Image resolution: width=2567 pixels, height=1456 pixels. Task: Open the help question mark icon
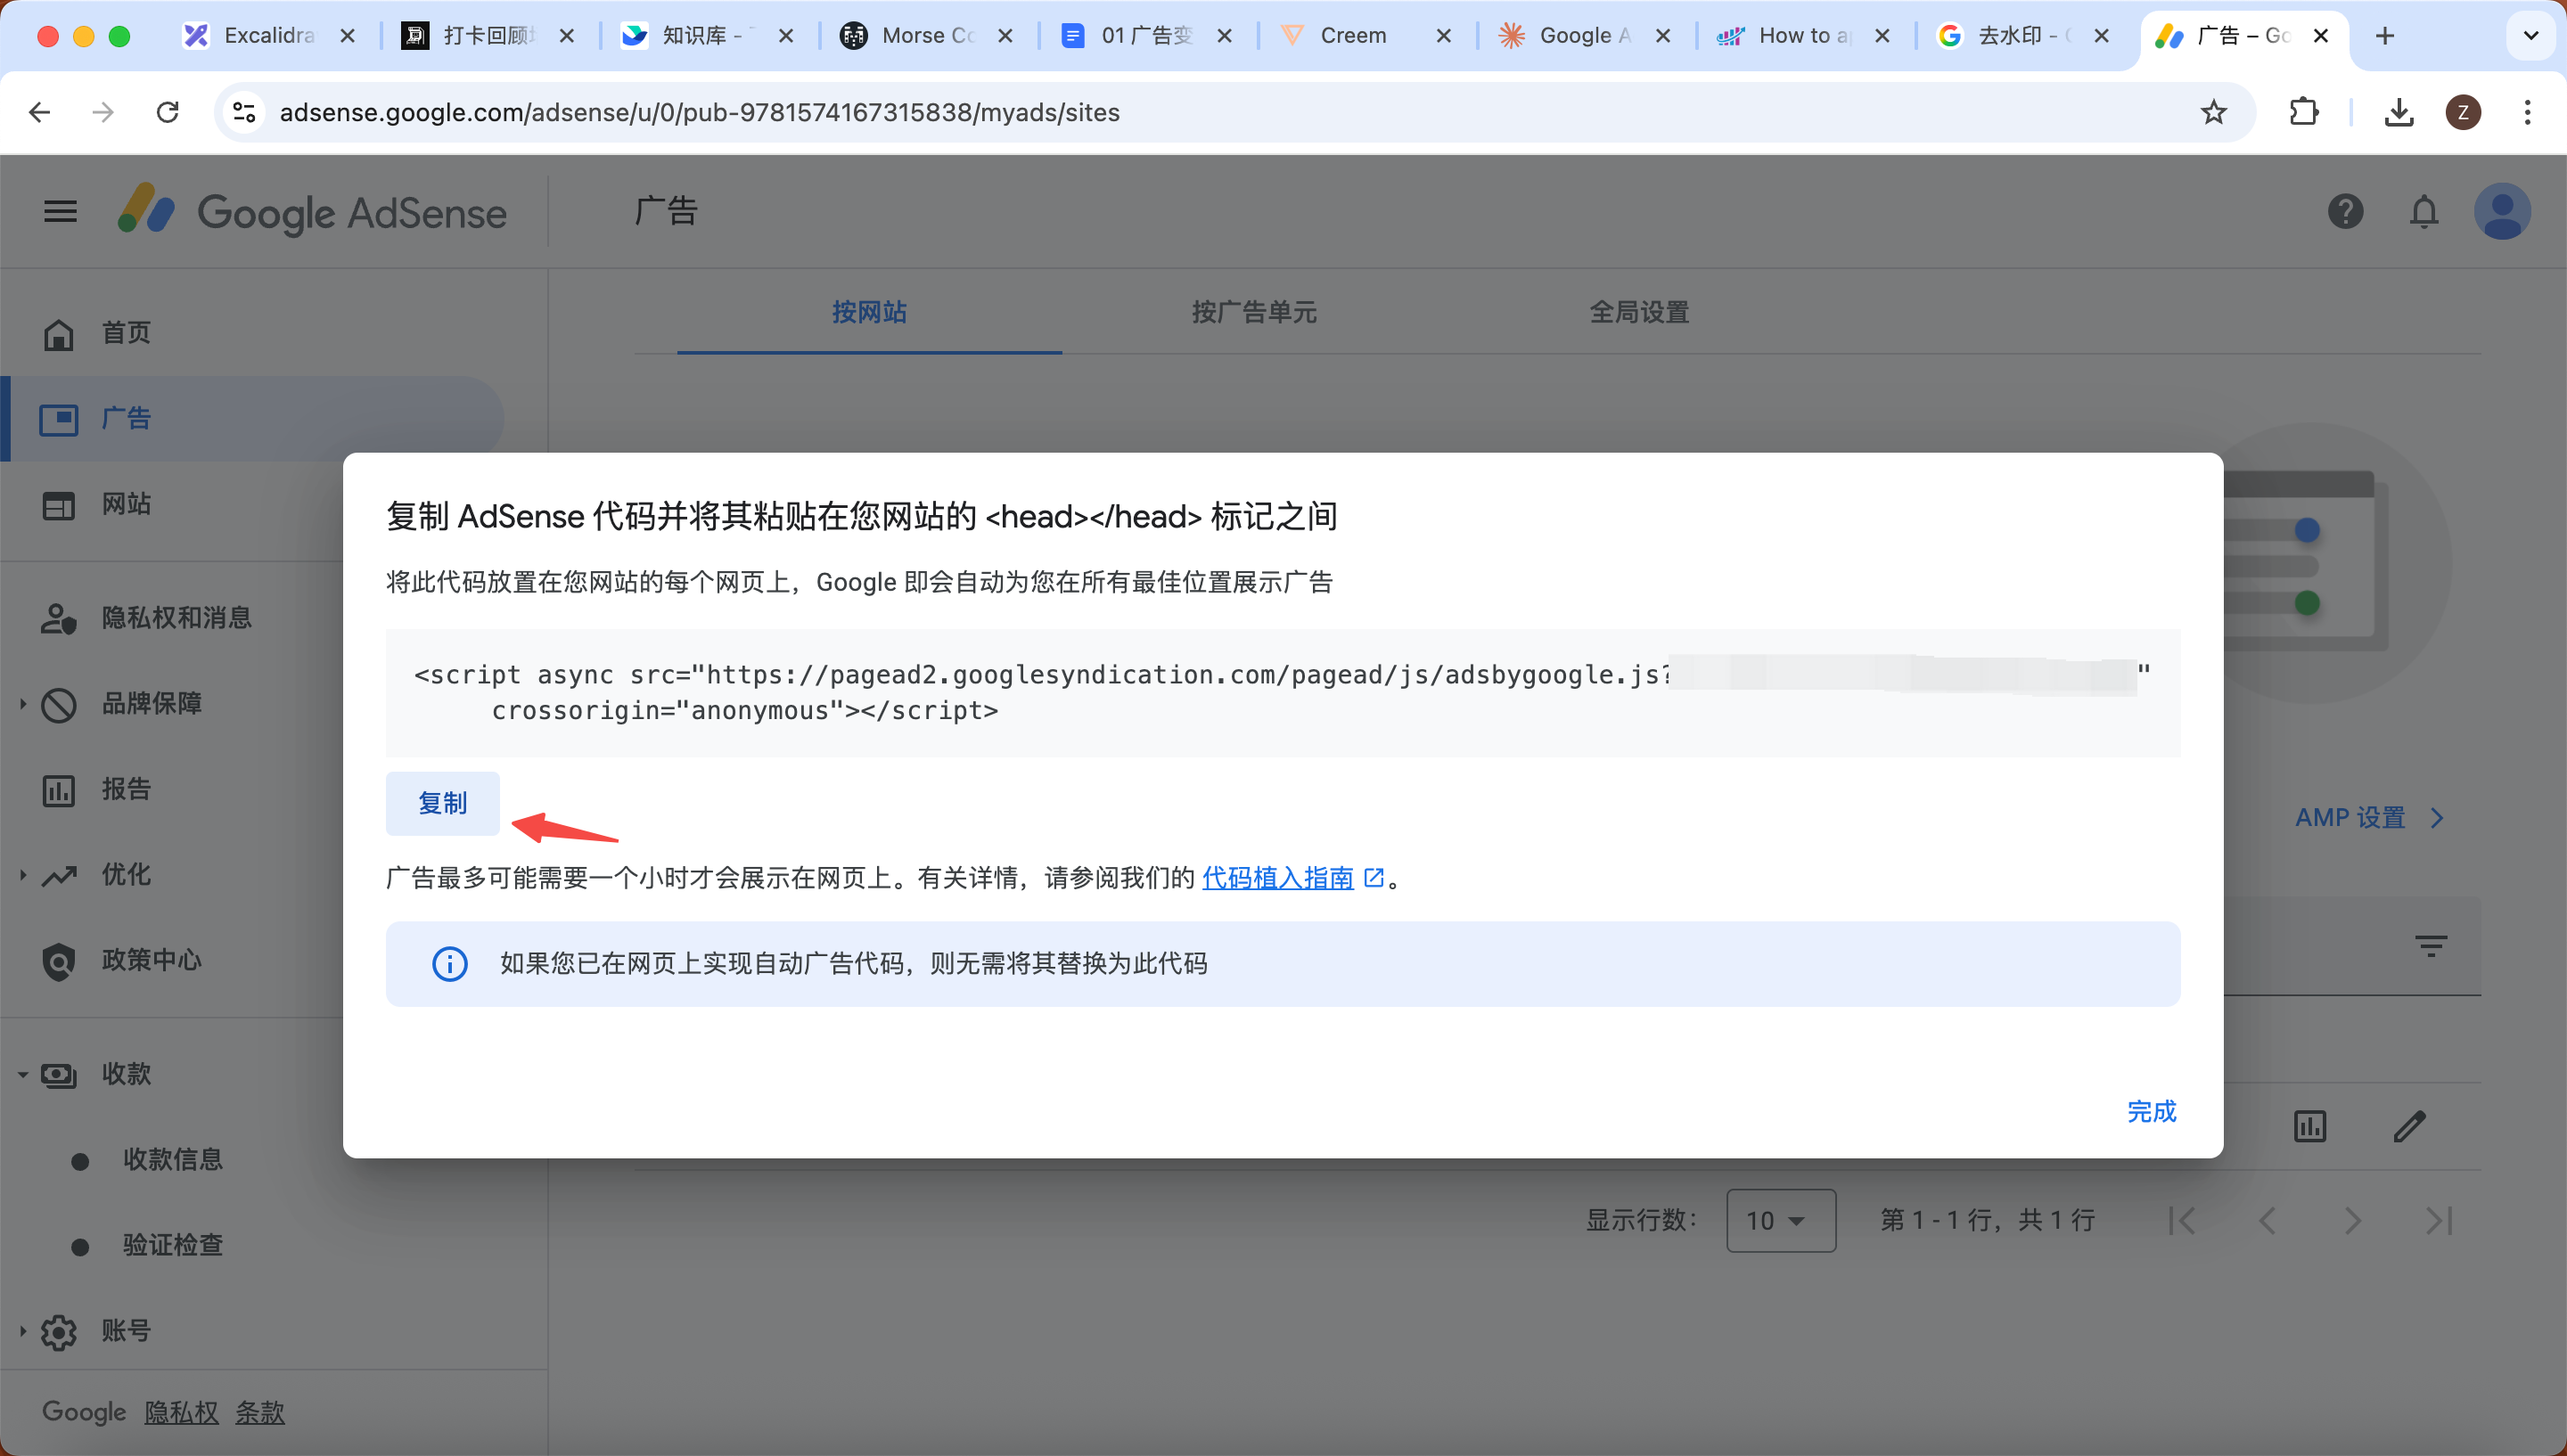2345,211
